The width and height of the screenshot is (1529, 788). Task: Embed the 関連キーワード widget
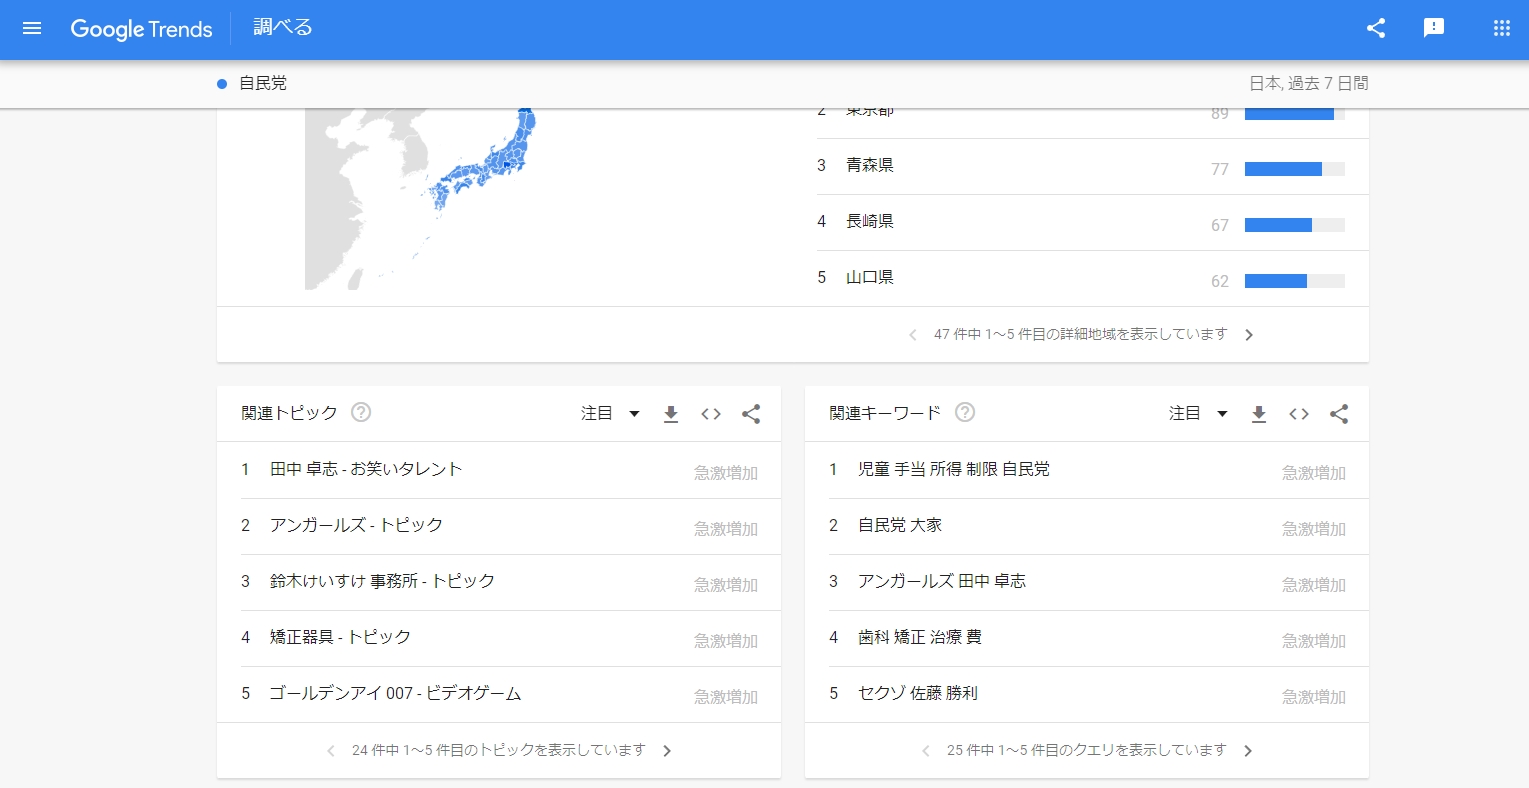point(1299,413)
